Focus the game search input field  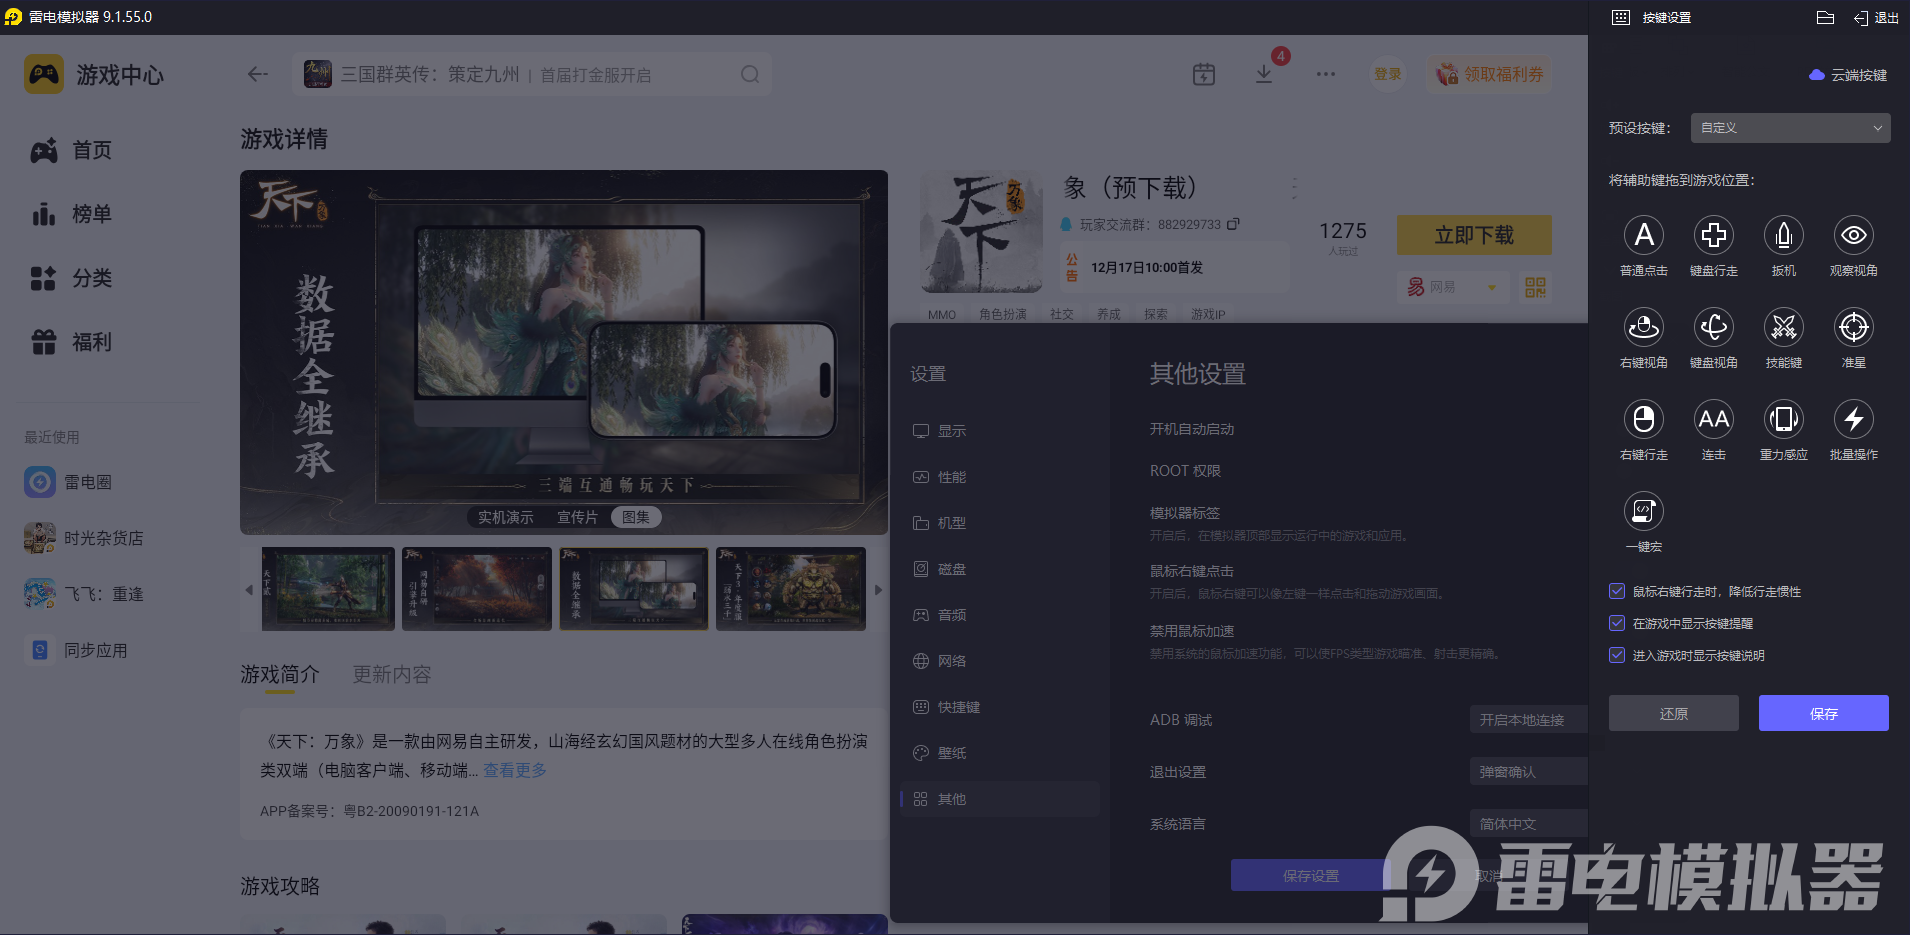click(x=532, y=74)
